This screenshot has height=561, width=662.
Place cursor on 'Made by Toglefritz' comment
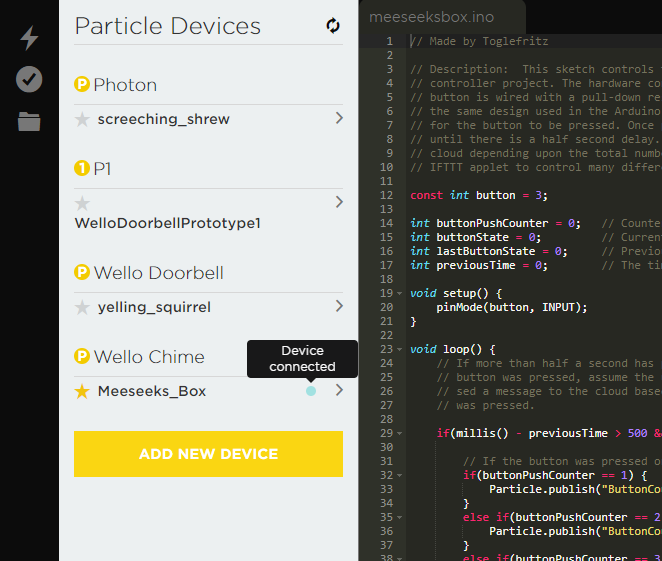pyautogui.click(x=479, y=41)
